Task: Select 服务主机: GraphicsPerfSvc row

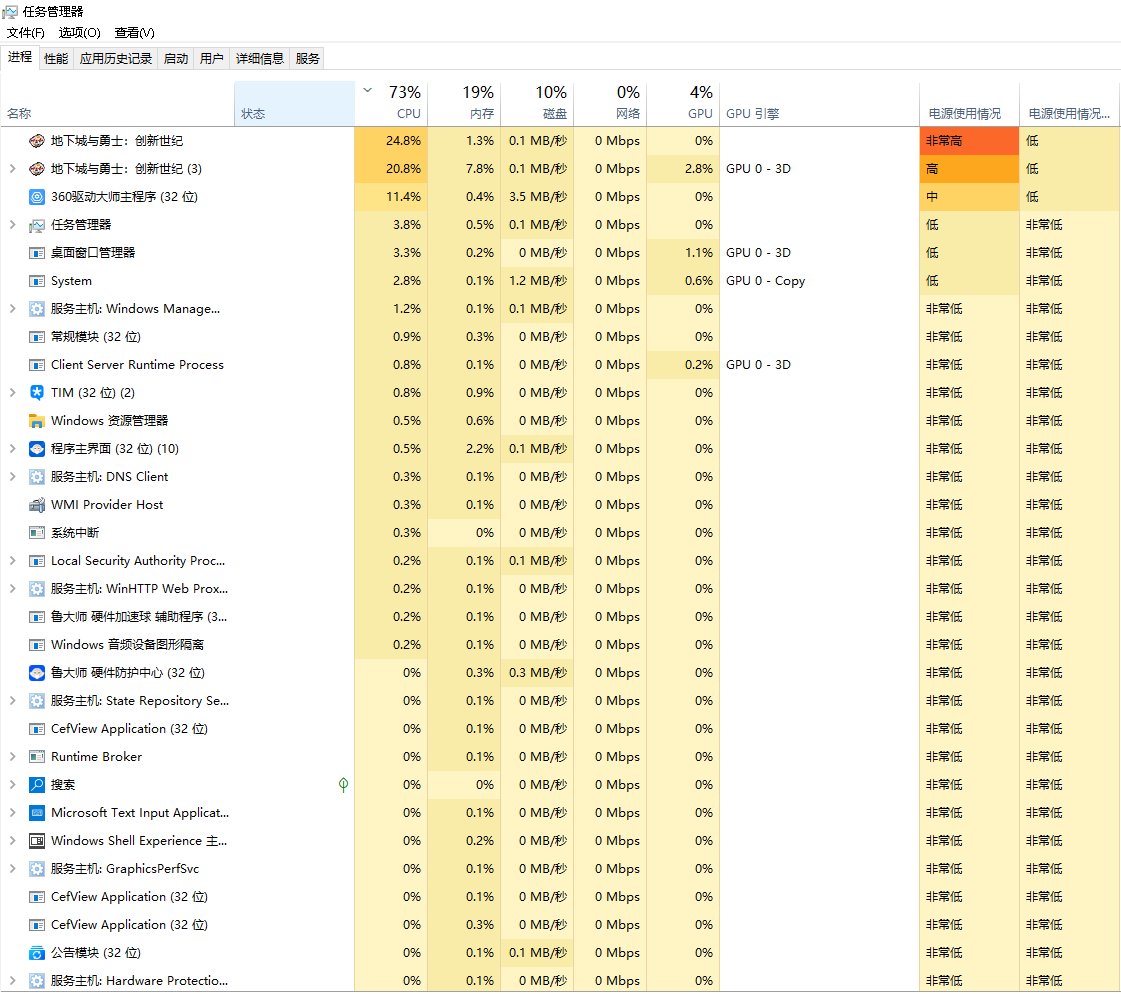Action: click(560, 869)
